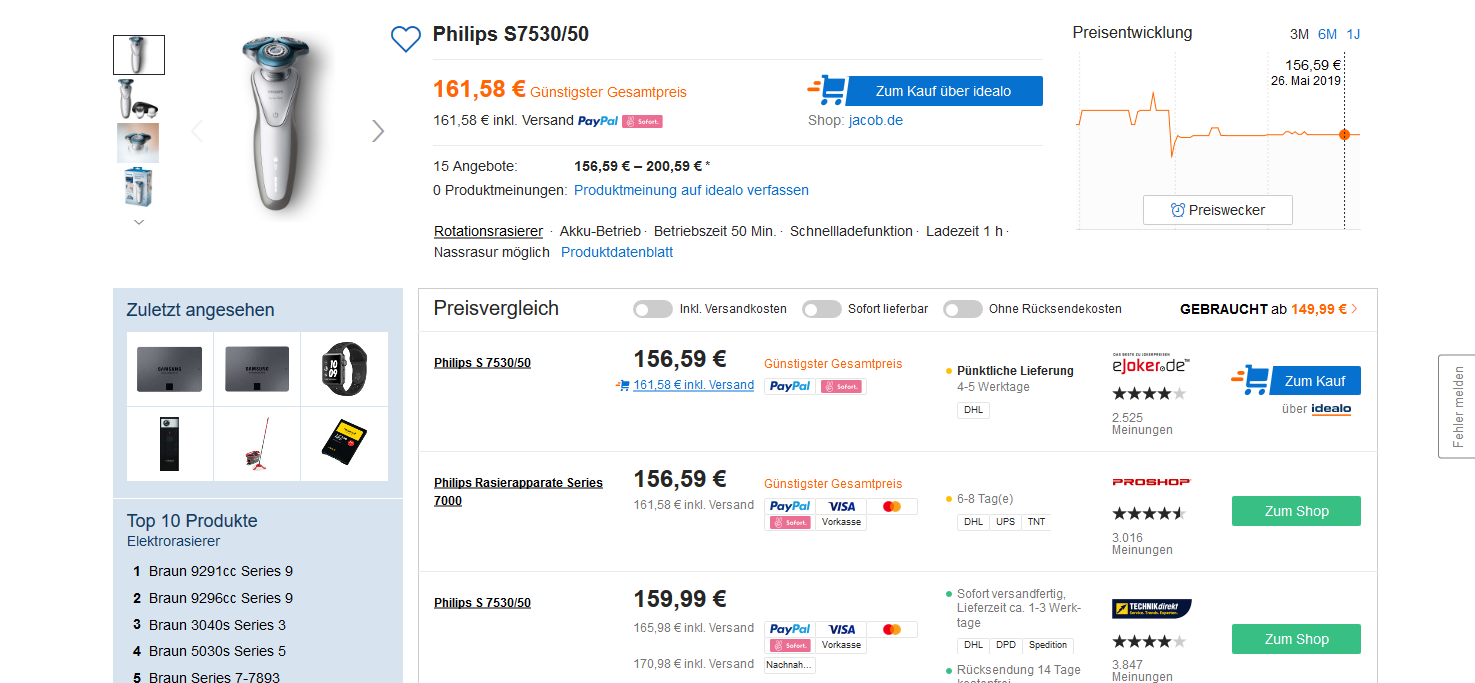Viewport: 1475px width, 683px height.
Task: Open GEBRAUCHT ab 149,99 € offers
Action: pyautogui.click(x=1268, y=309)
